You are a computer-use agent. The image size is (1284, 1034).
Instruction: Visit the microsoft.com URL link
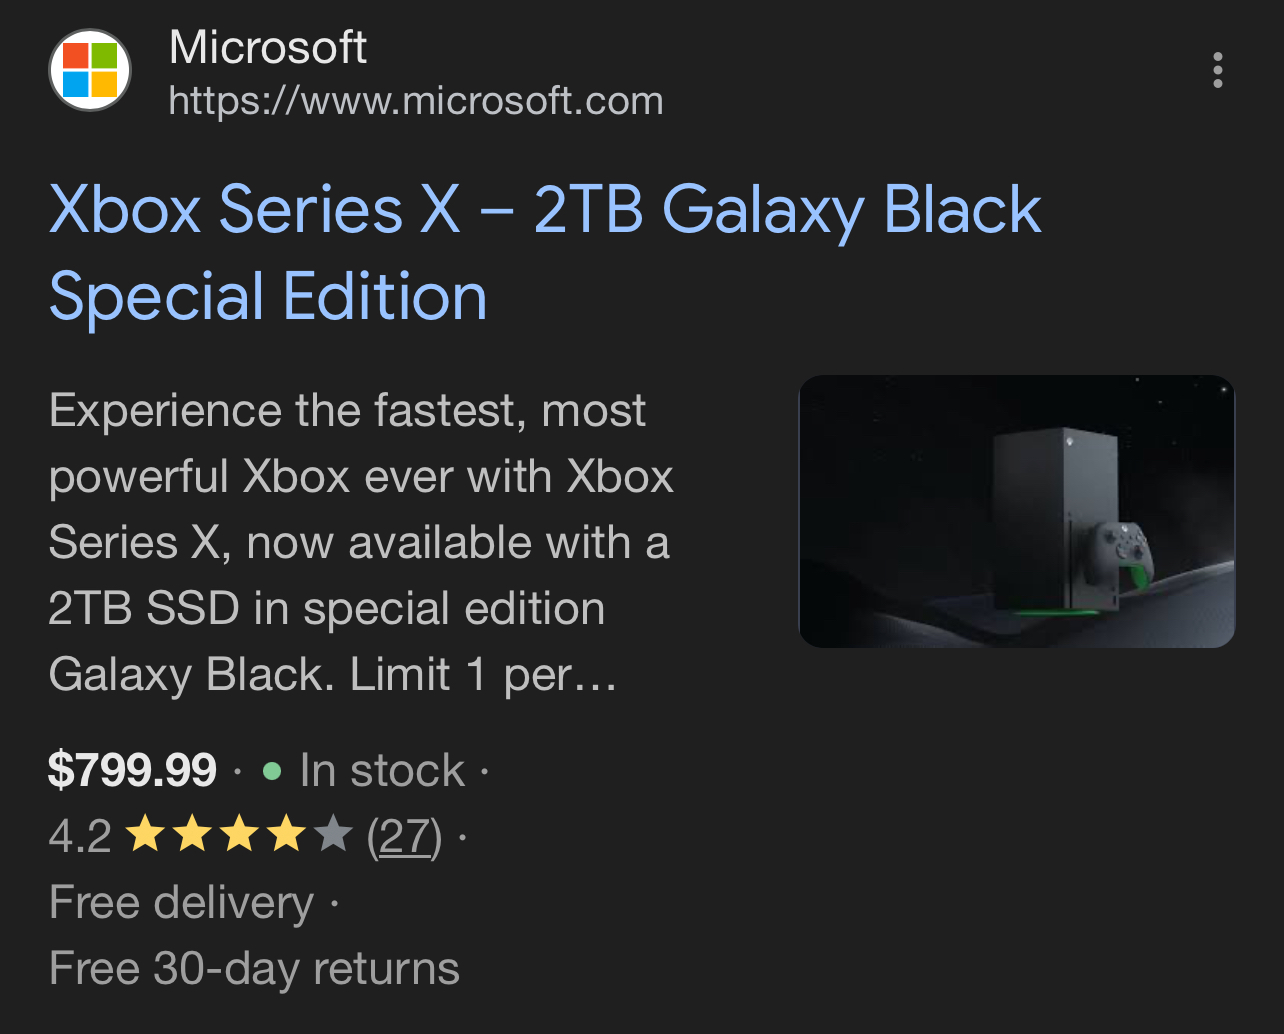416,100
